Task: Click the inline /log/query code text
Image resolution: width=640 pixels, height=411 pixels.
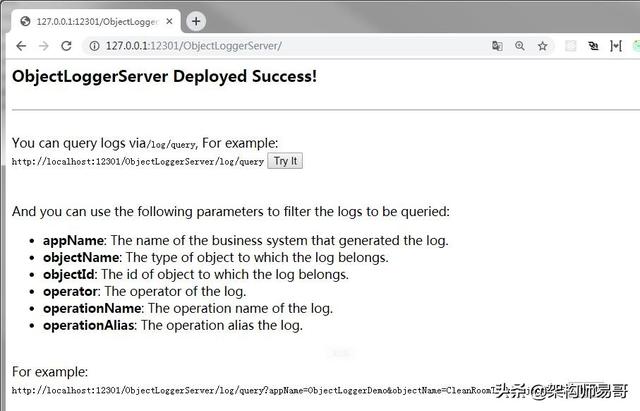Action: click(171, 145)
